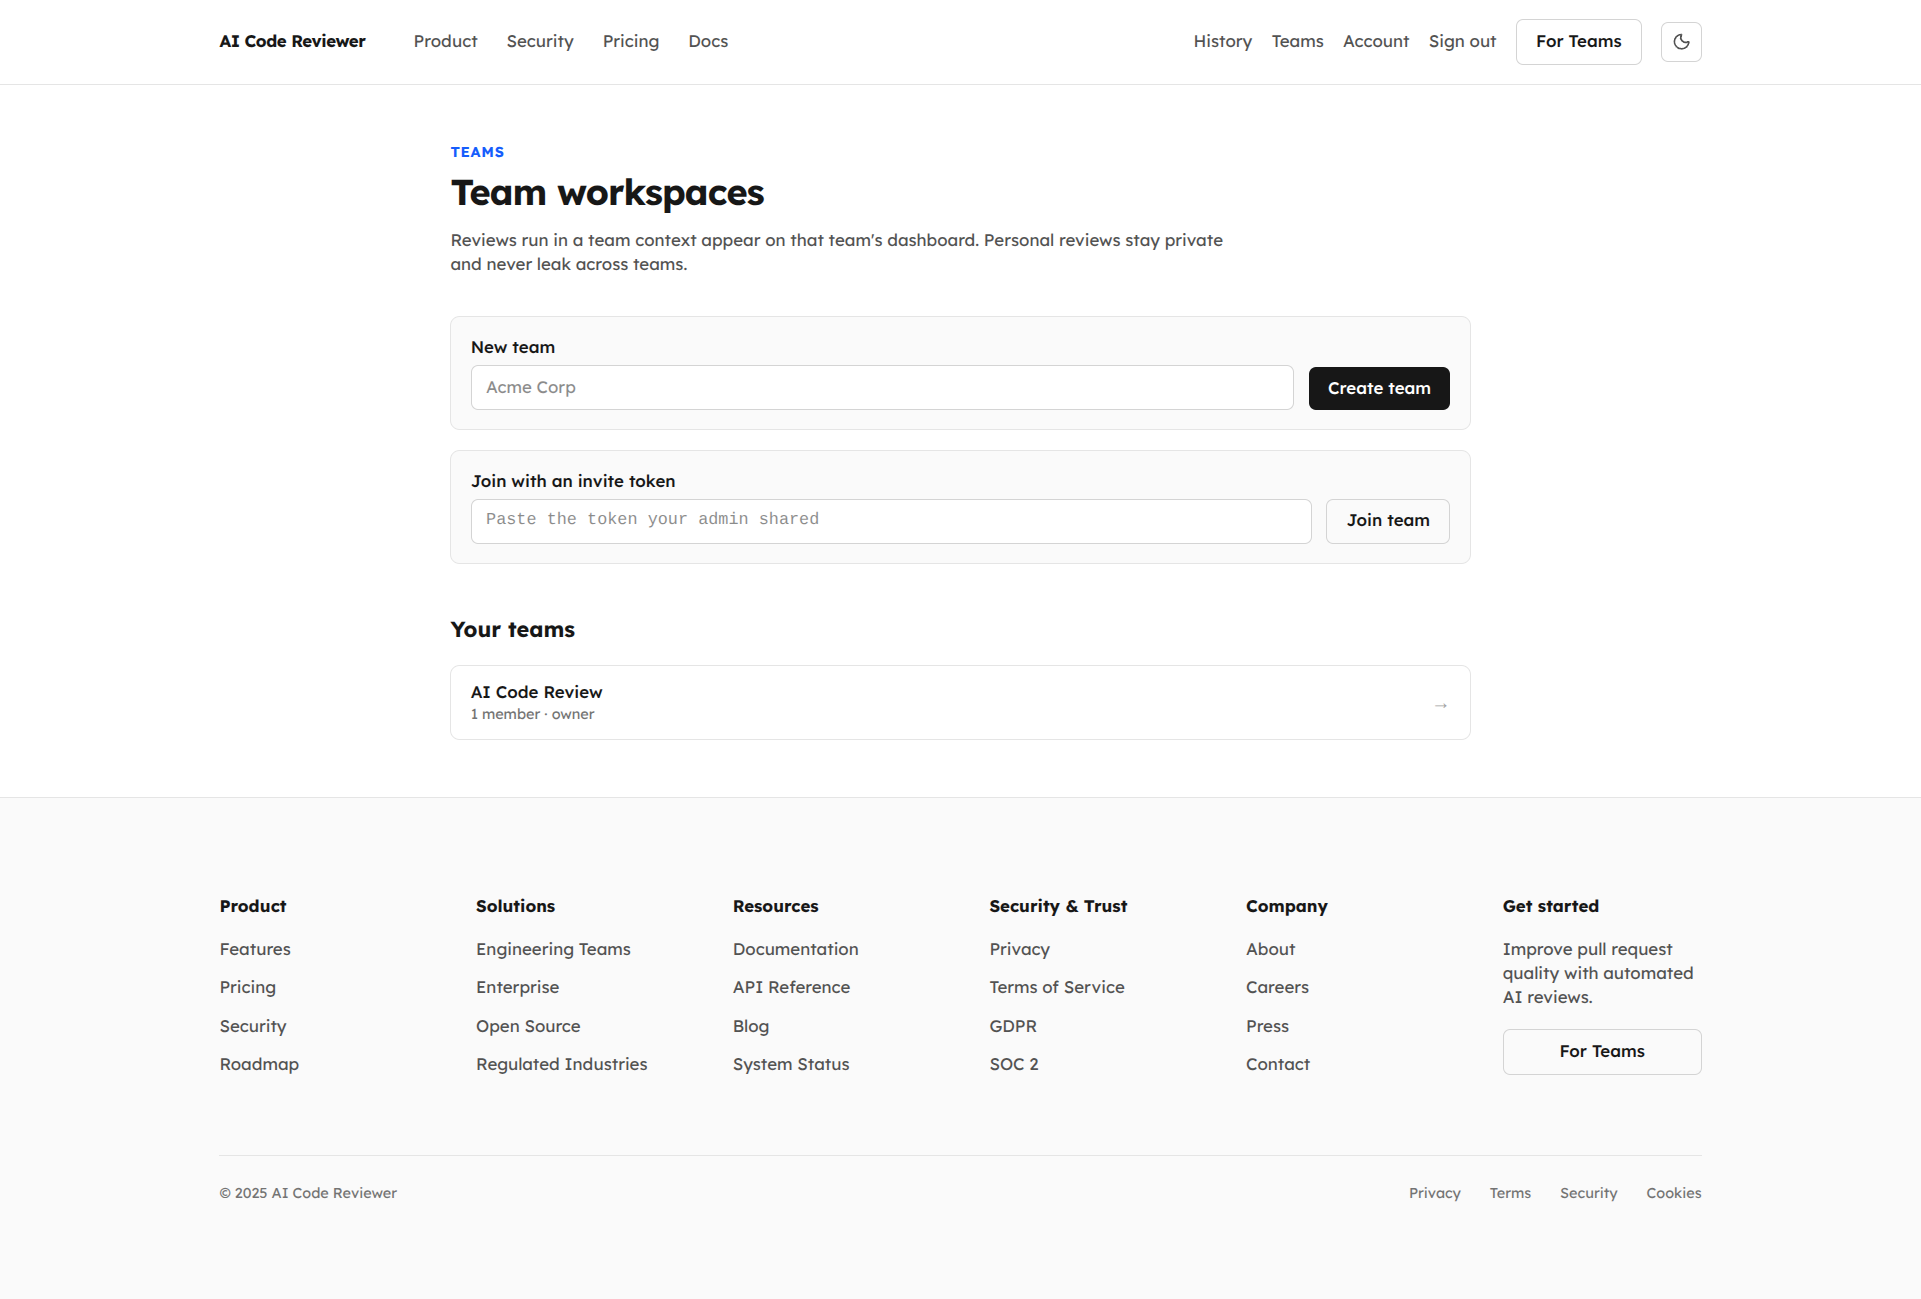Open Engineering Teams footer link

pos(553,949)
